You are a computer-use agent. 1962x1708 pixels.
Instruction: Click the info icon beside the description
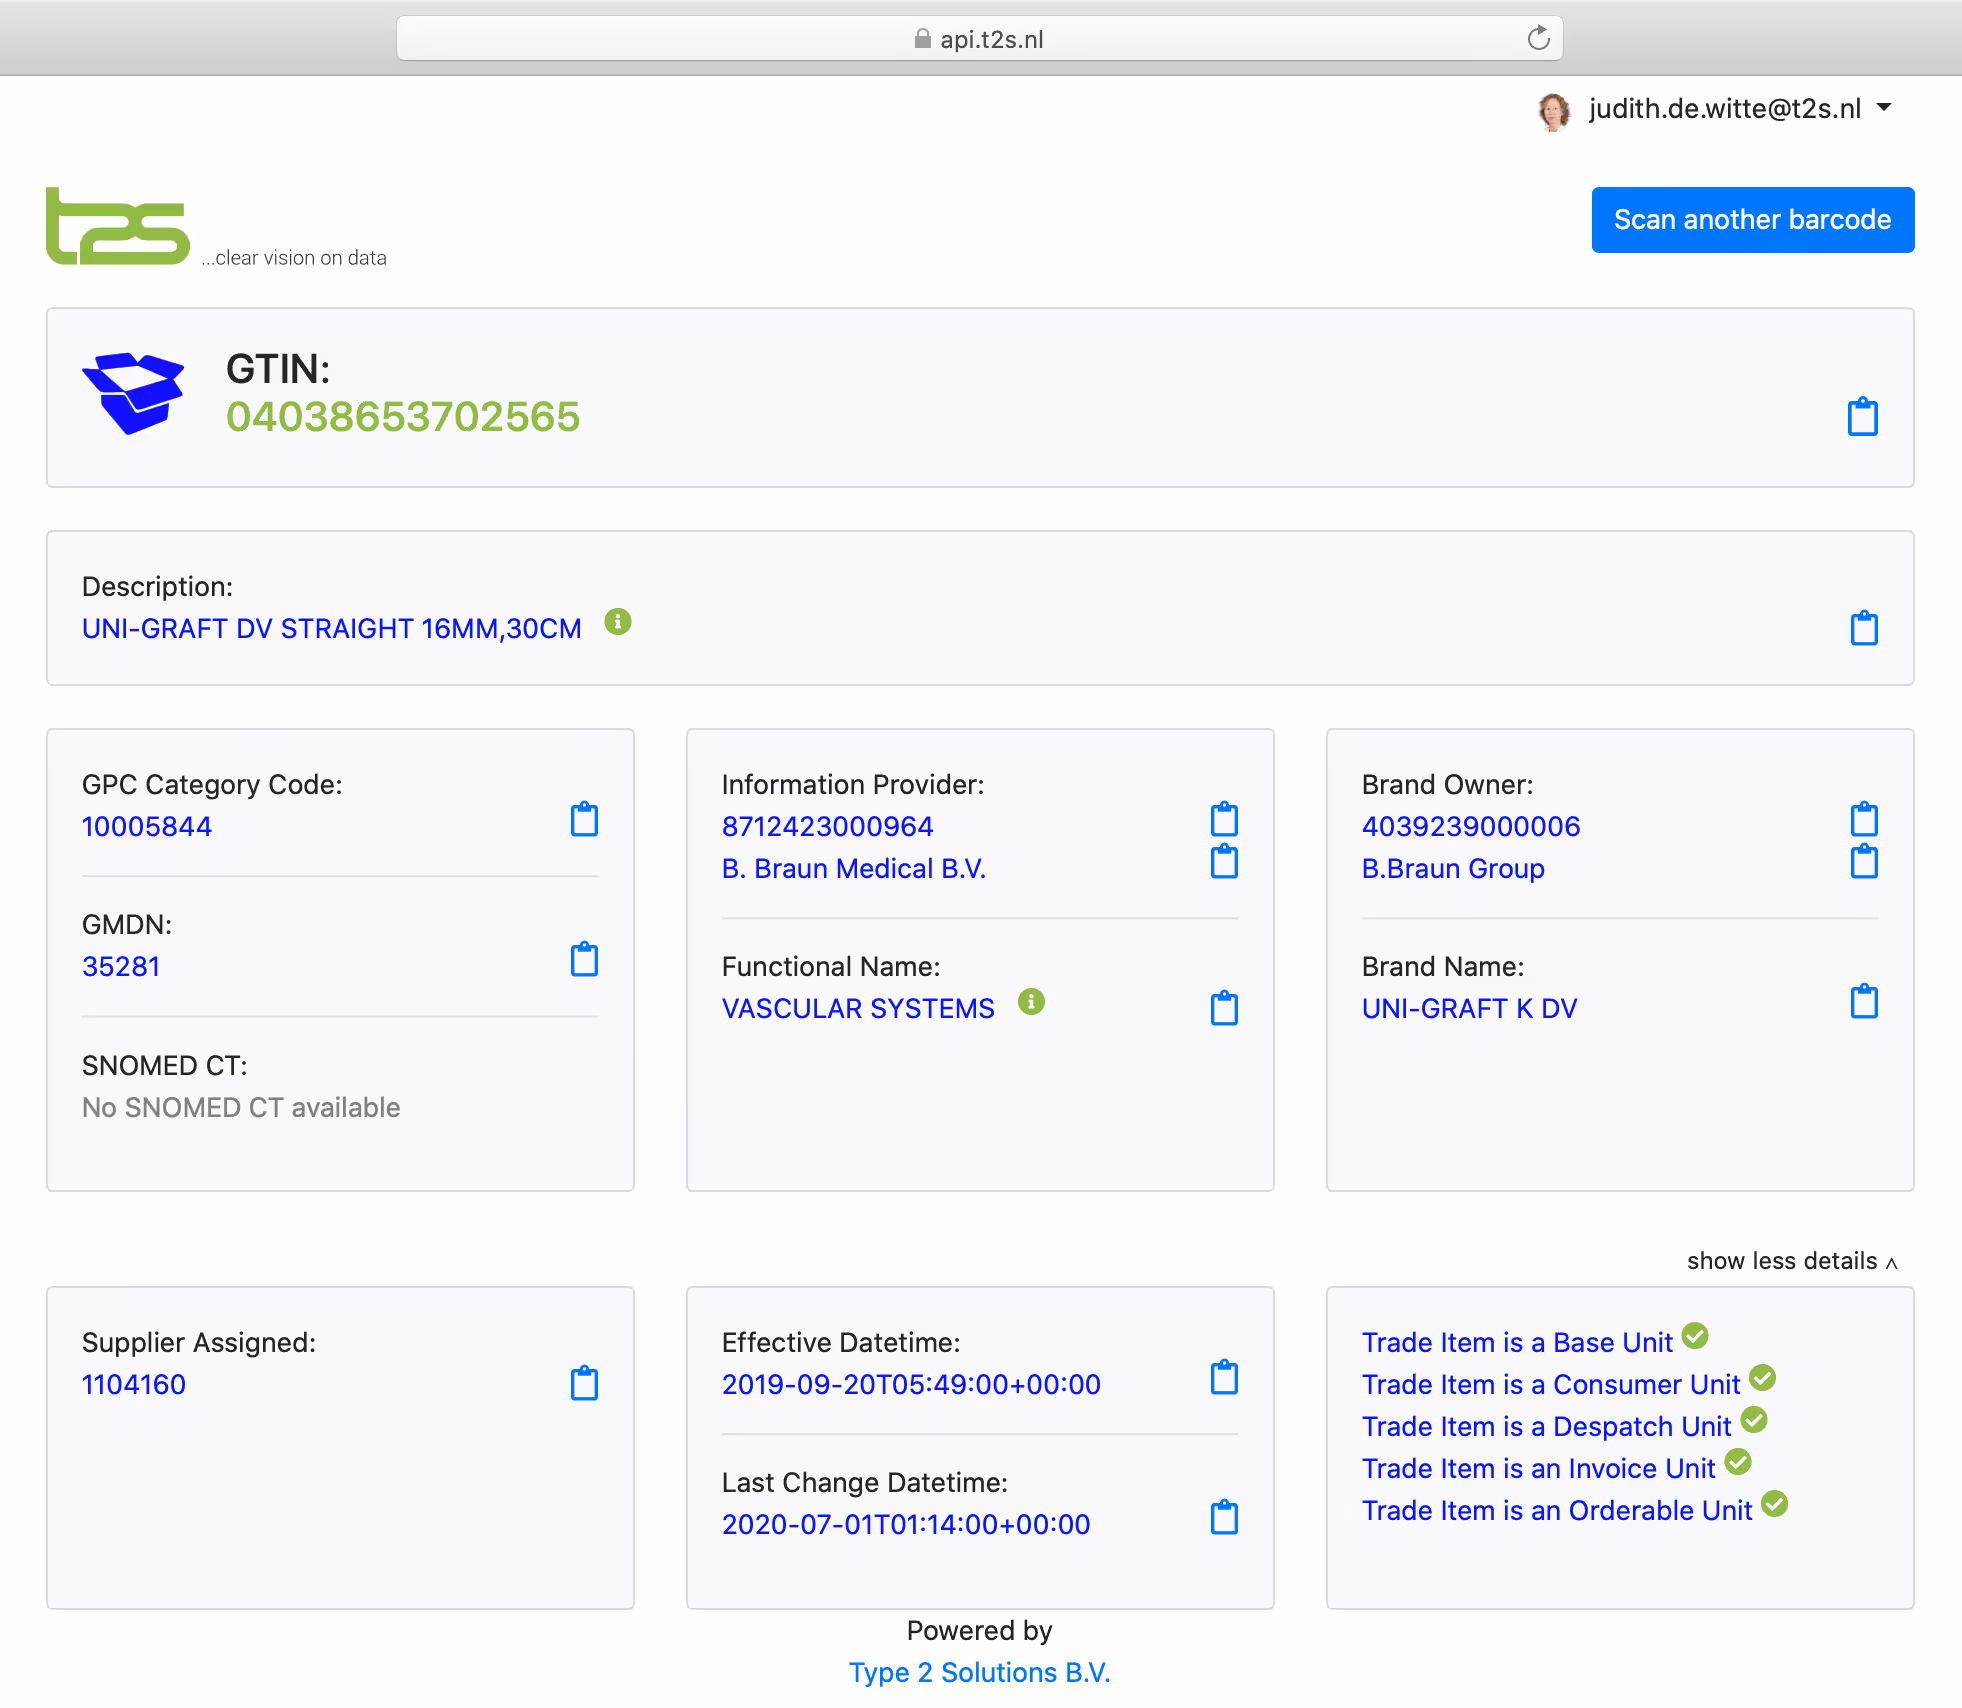tap(618, 622)
